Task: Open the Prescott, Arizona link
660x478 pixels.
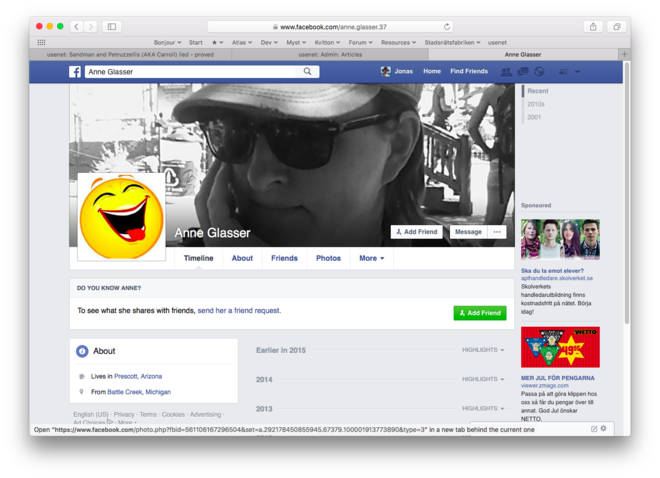Action: point(138,376)
